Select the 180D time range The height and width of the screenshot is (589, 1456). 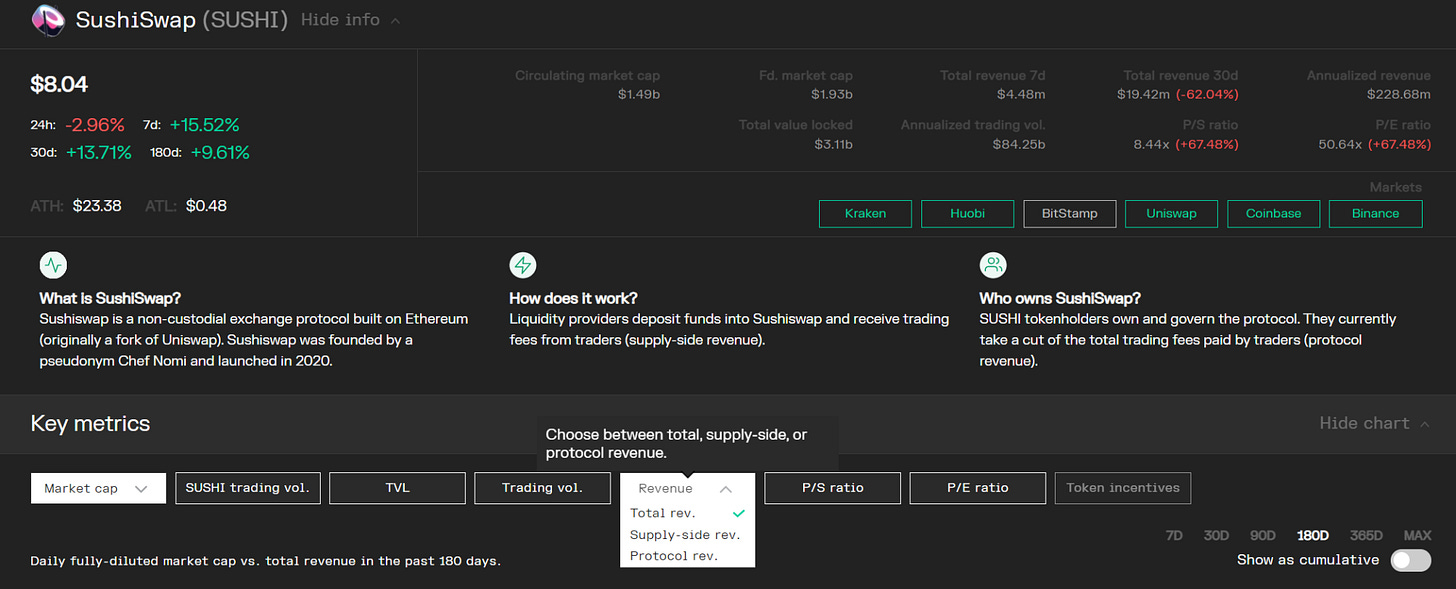(1314, 535)
